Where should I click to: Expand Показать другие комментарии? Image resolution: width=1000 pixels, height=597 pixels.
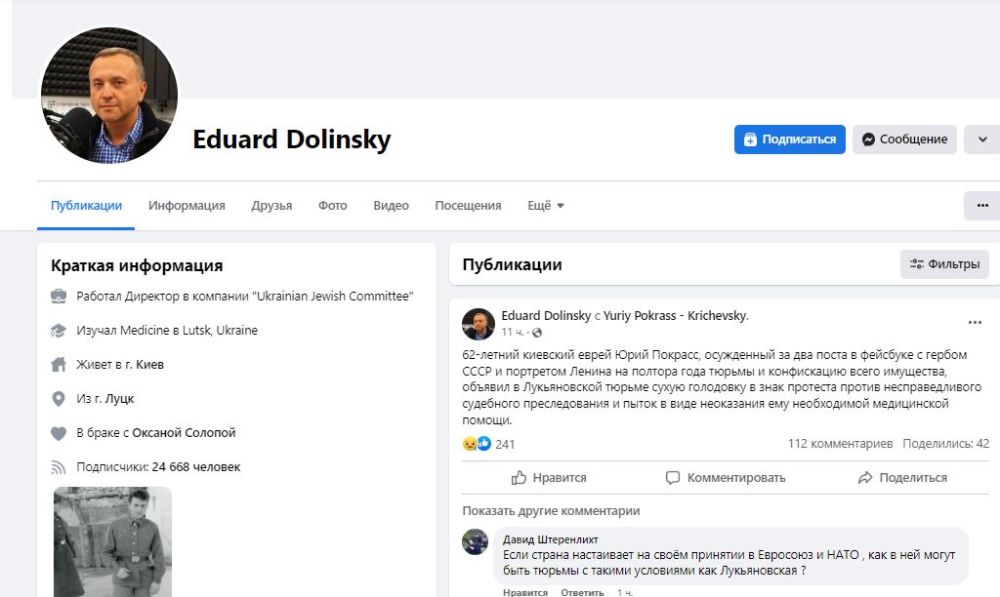(x=551, y=511)
